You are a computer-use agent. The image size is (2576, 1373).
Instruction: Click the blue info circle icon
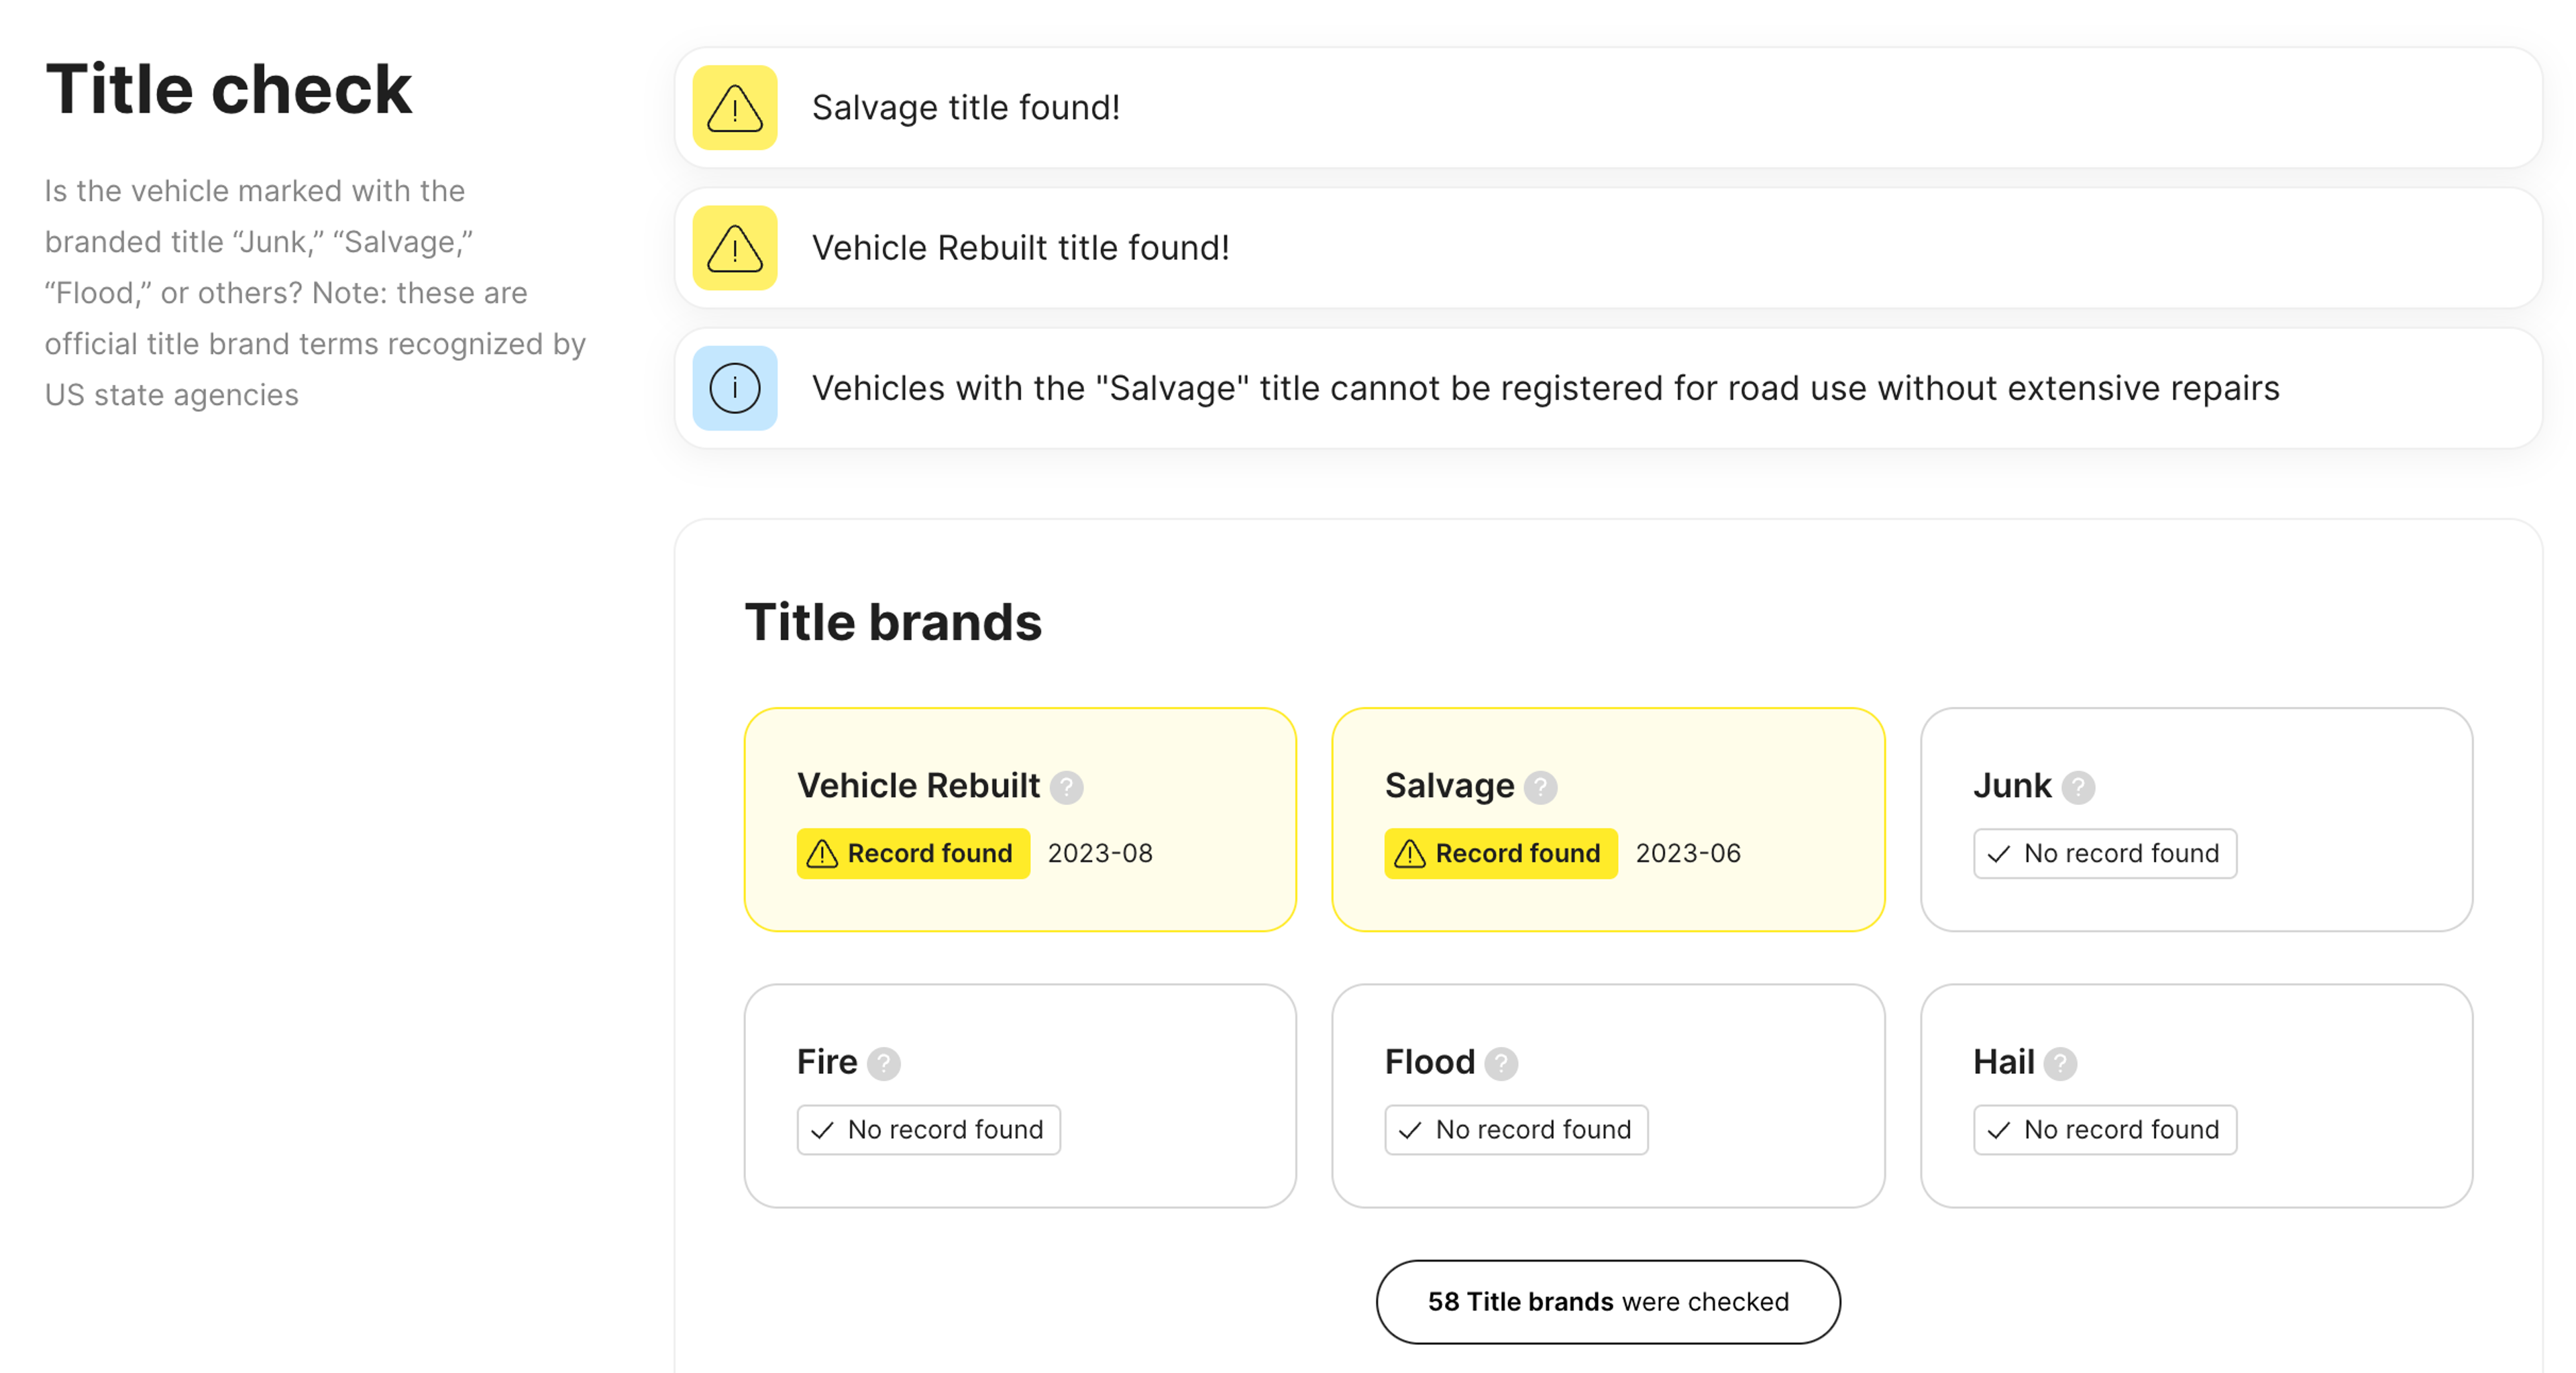point(735,388)
